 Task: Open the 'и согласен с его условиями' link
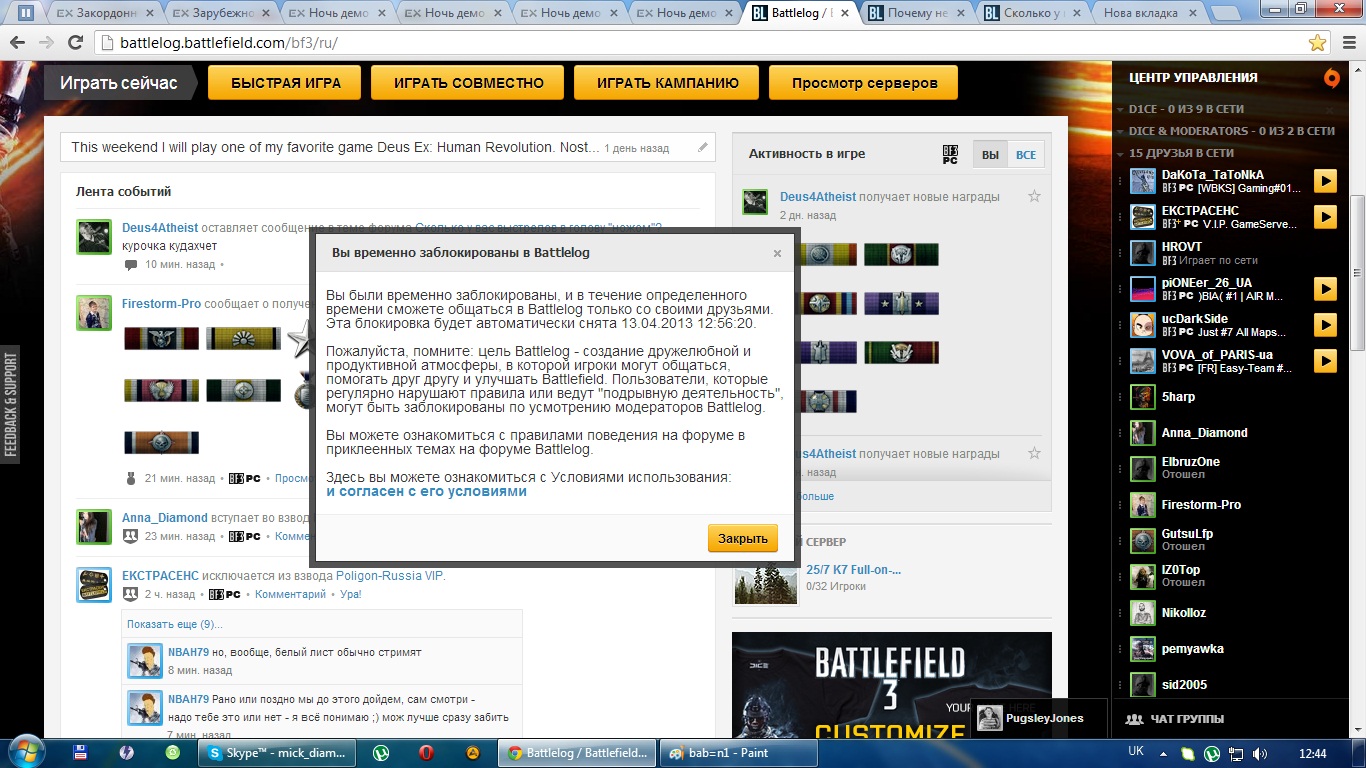click(427, 492)
